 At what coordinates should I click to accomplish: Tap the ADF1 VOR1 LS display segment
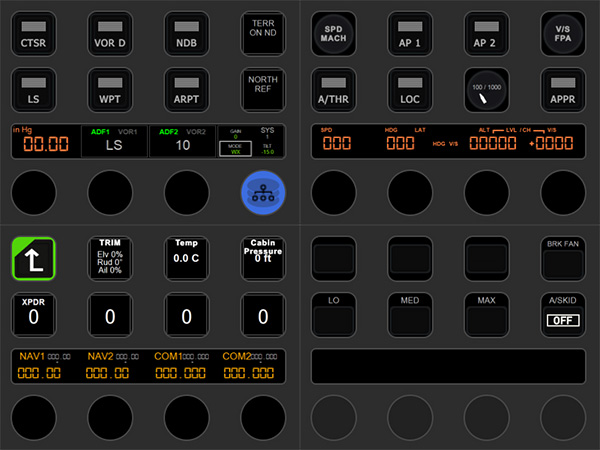114,141
